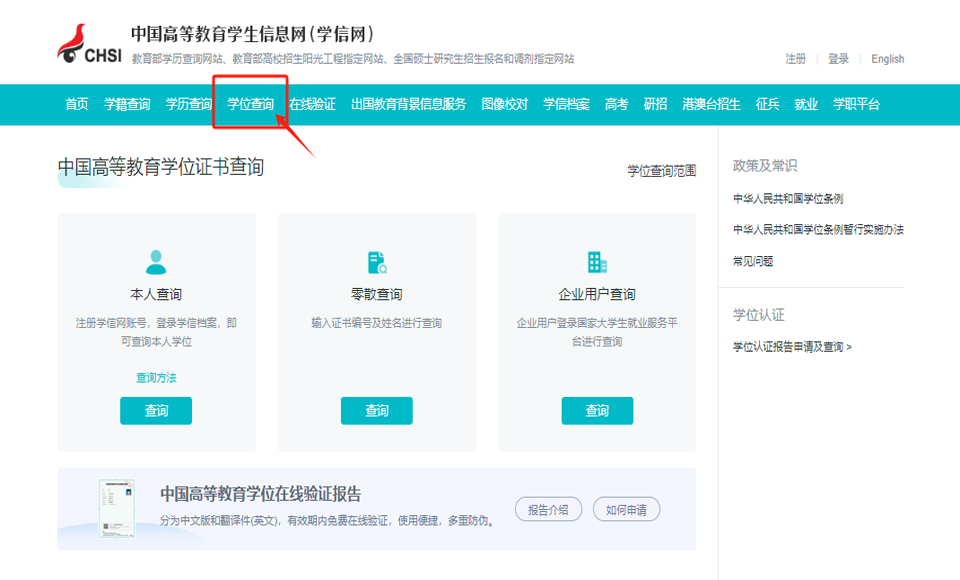Open 征兵 navigation item
Viewport: 960px width, 580px height.
[x=767, y=104]
